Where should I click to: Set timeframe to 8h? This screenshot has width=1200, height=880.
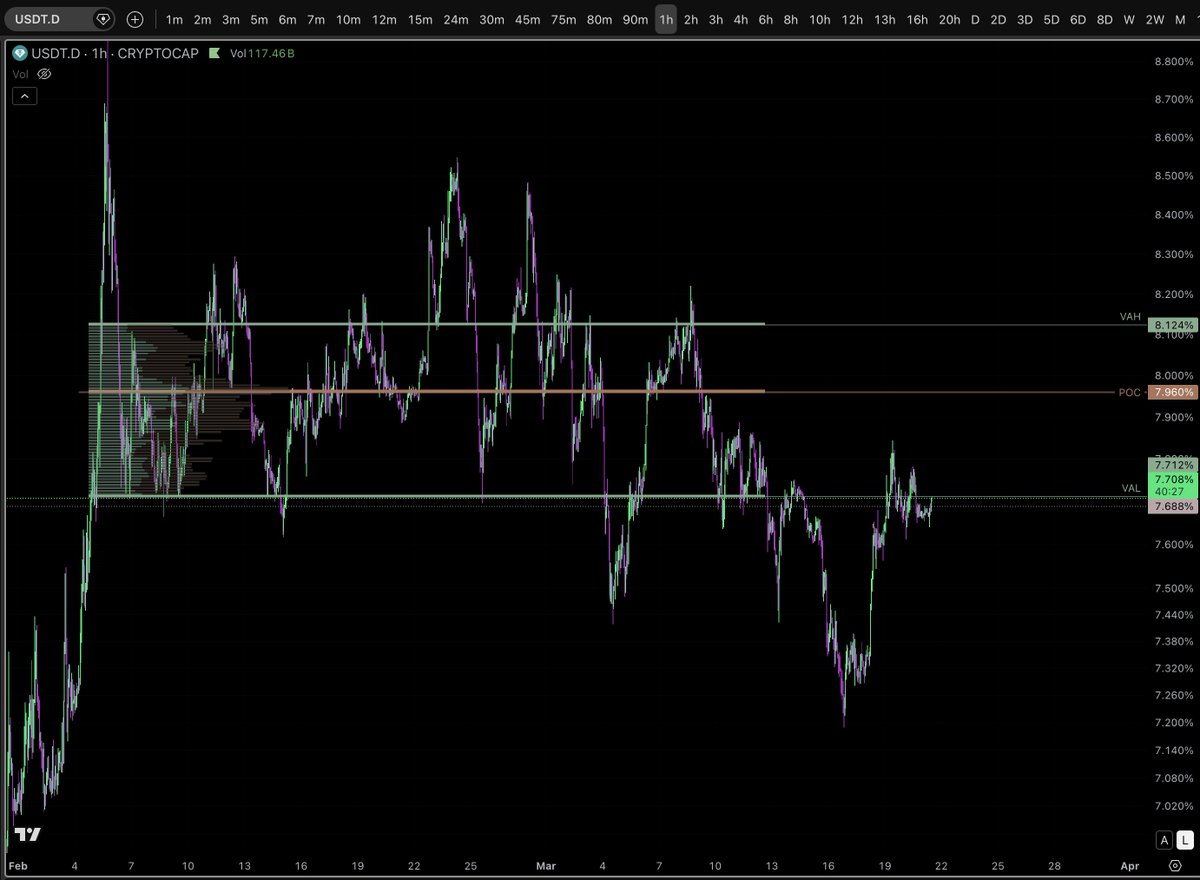[x=790, y=20]
